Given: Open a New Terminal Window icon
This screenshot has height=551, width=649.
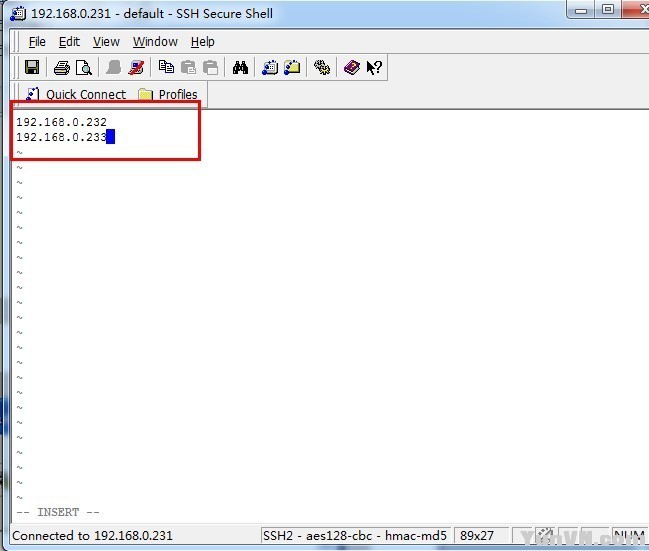Looking at the screenshot, I should (270, 67).
